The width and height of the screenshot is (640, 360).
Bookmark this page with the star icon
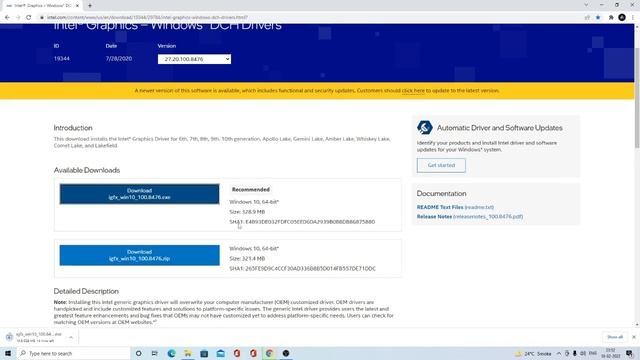598,17
